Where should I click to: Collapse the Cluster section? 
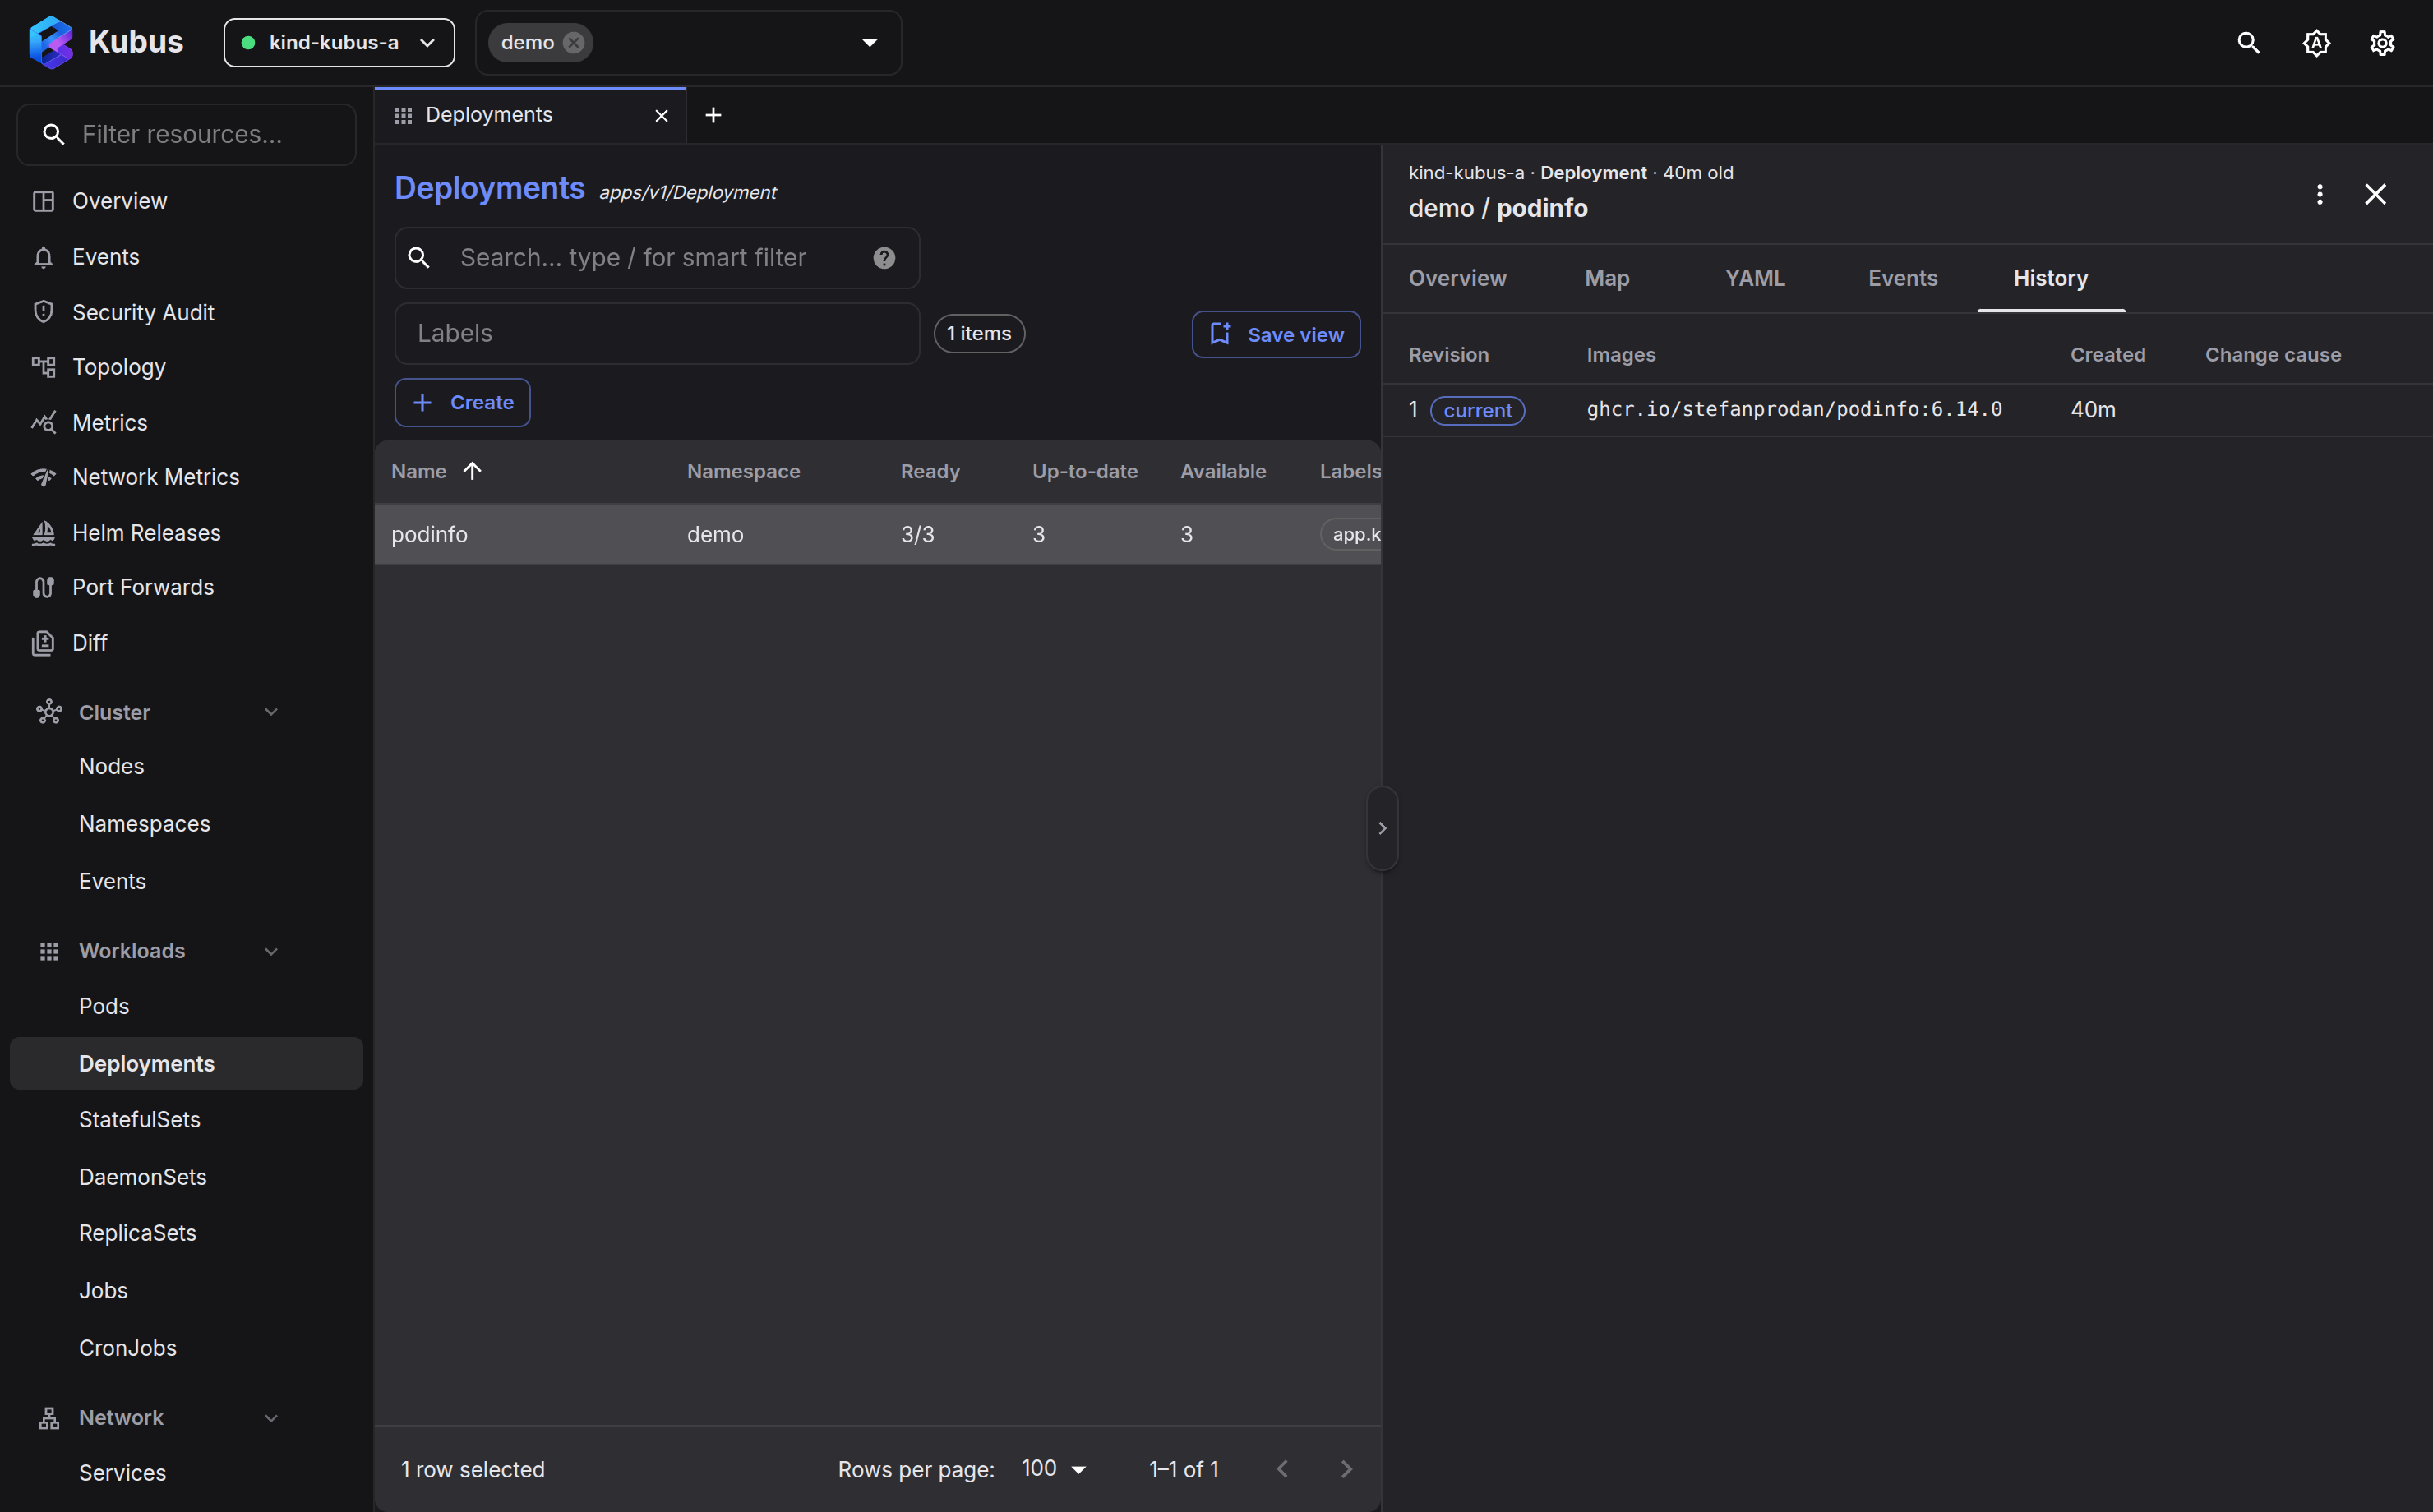pos(270,712)
